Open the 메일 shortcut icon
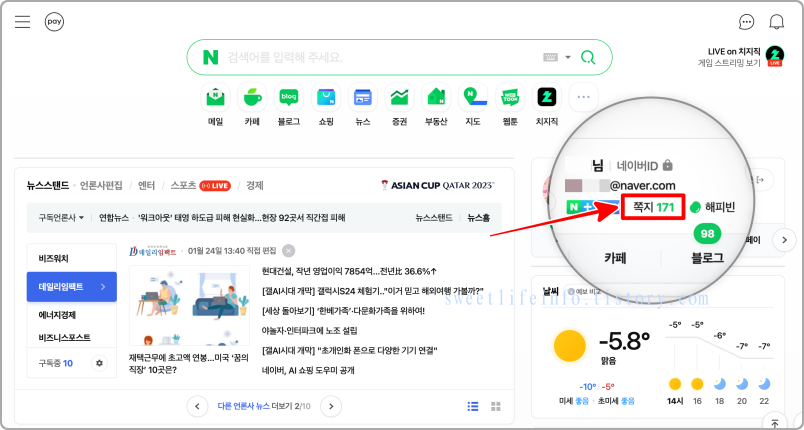The width and height of the screenshot is (804, 430). 215,97
